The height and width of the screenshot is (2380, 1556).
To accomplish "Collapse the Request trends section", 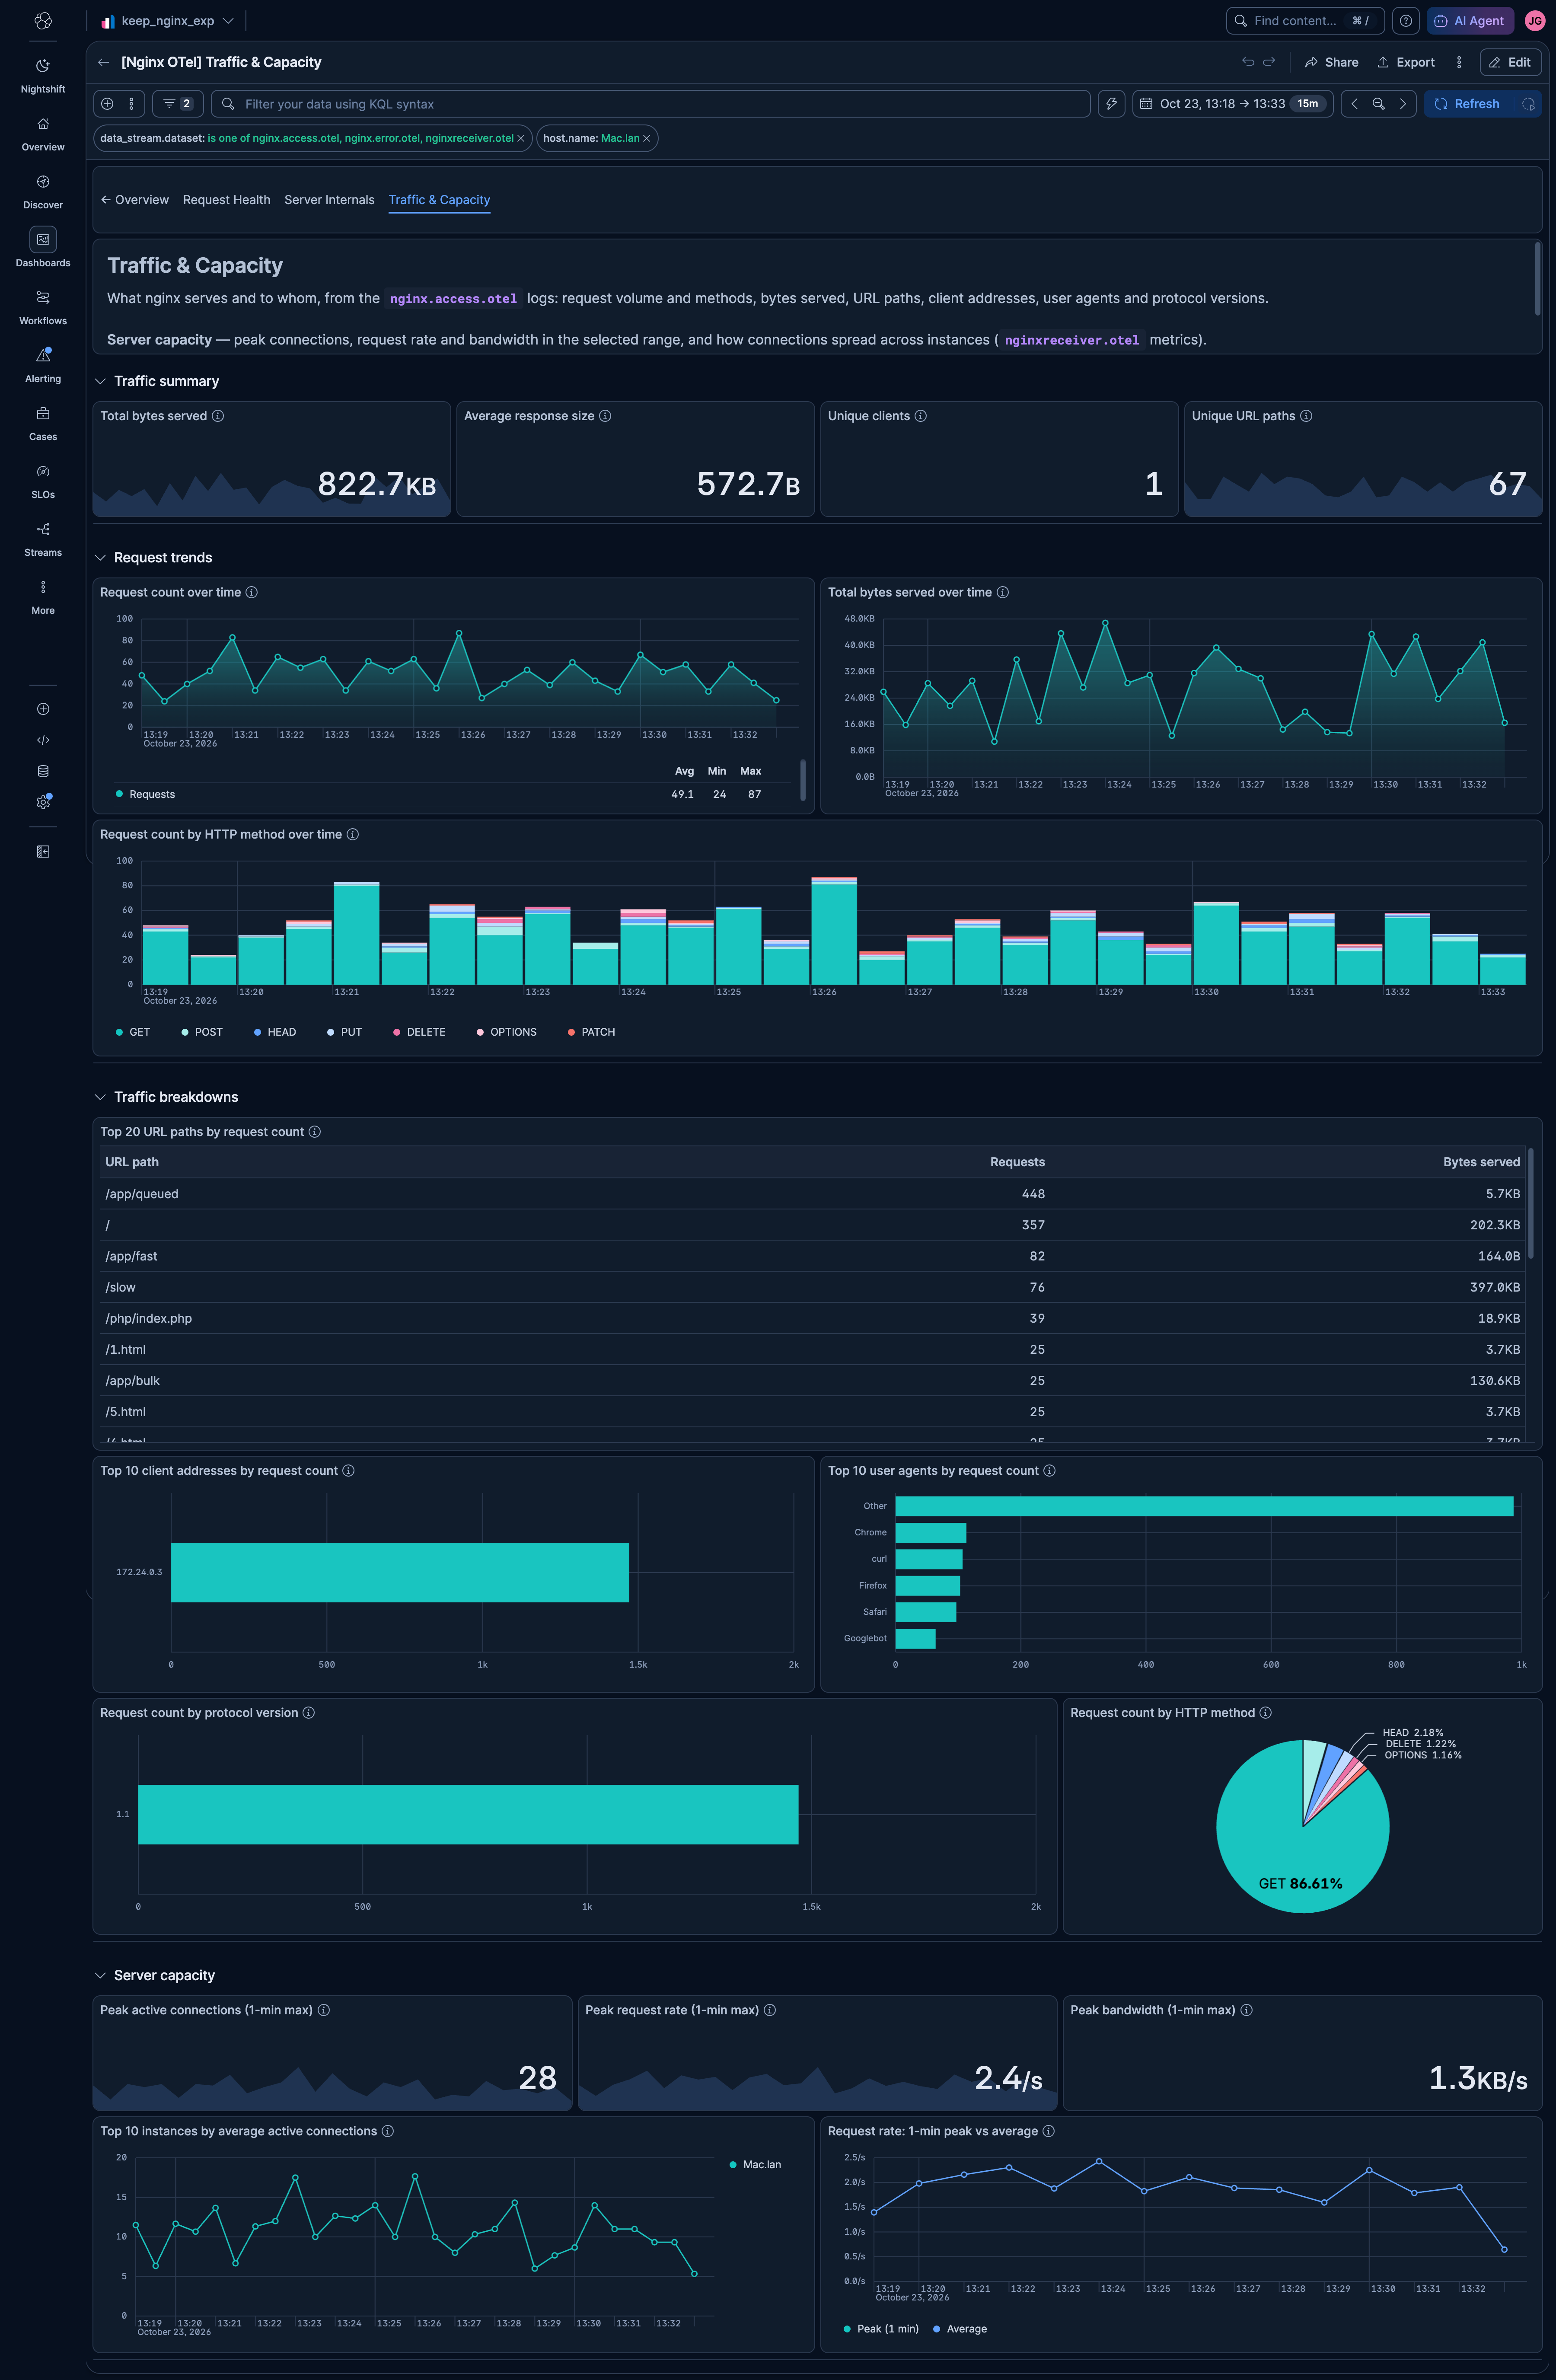I will point(100,558).
